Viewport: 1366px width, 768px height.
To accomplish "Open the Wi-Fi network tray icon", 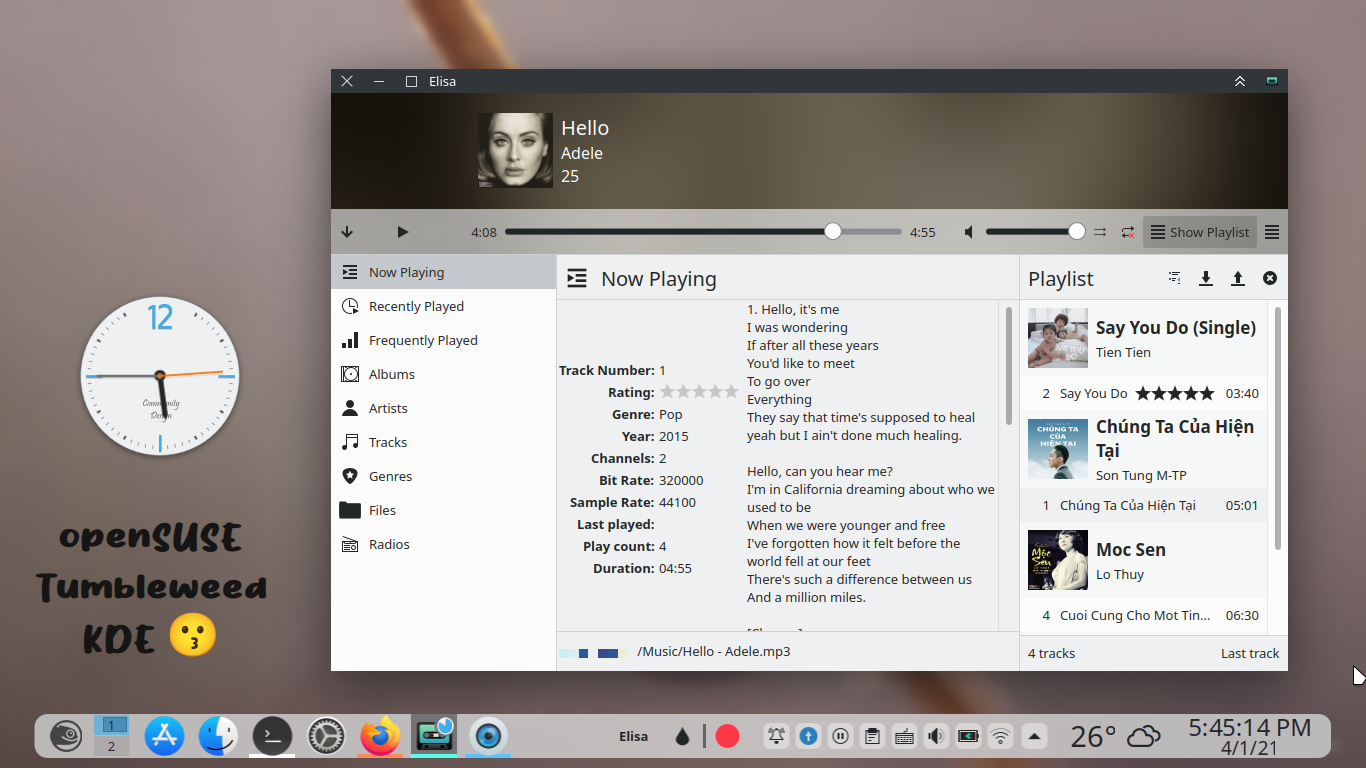I will pyautogui.click(x=1000, y=736).
